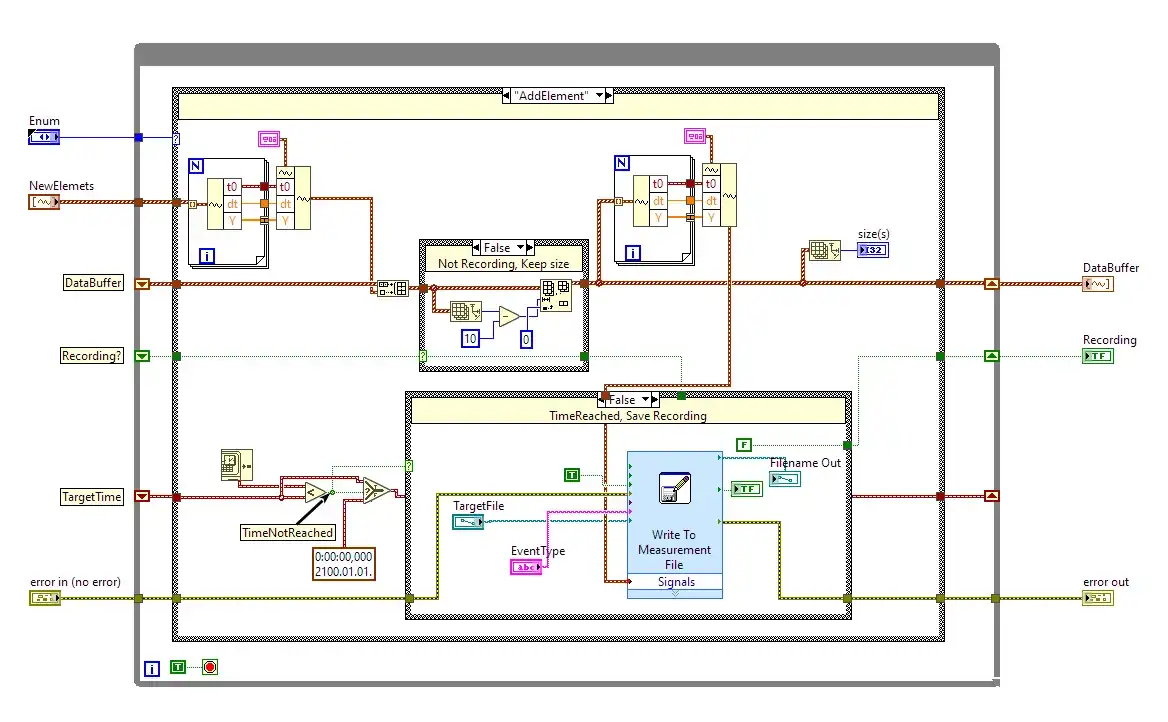Select the EventType string control terminal
The height and width of the screenshot is (722, 1168).
click(526, 567)
